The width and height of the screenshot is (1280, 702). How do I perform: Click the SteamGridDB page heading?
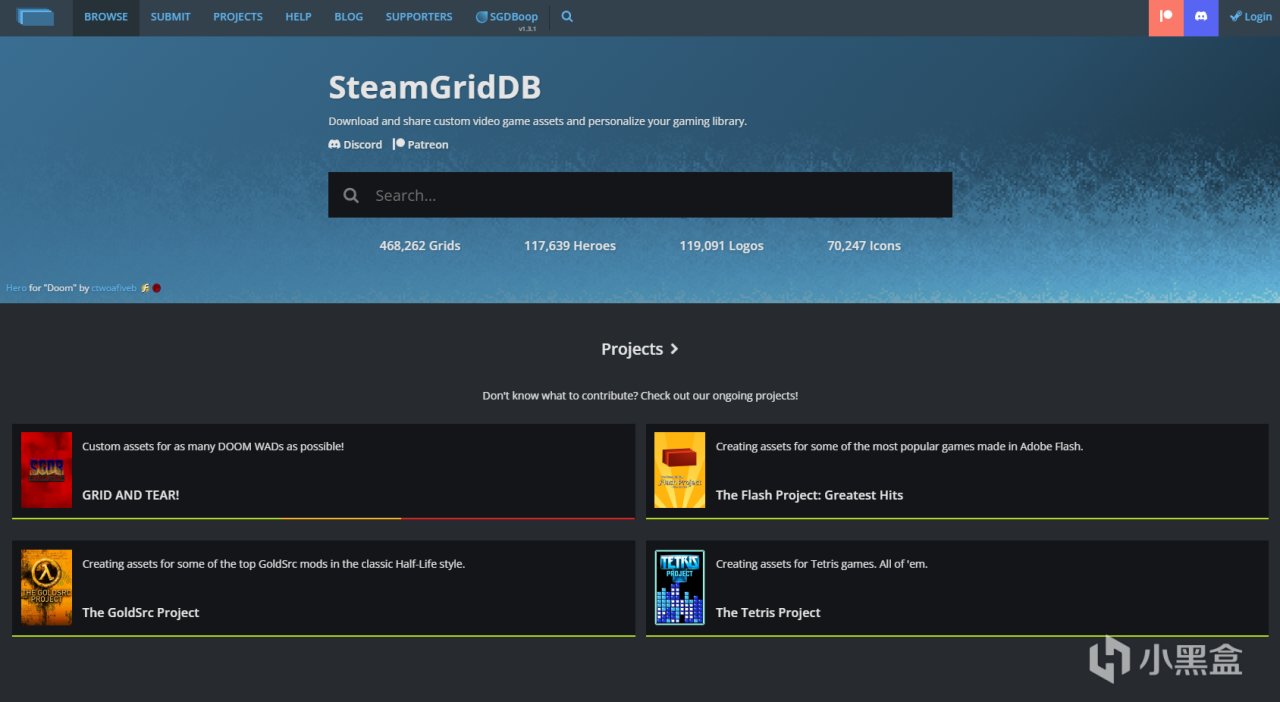435,88
